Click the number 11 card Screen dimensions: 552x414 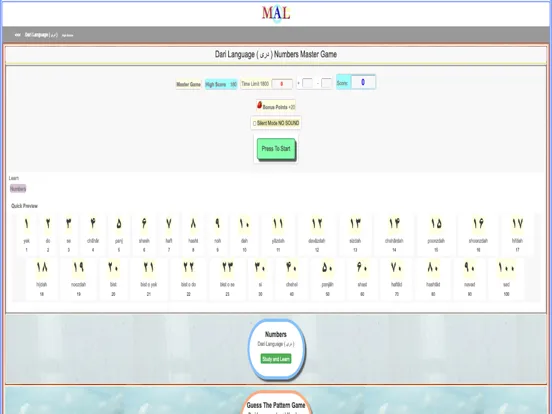pyautogui.click(x=278, y=234)
